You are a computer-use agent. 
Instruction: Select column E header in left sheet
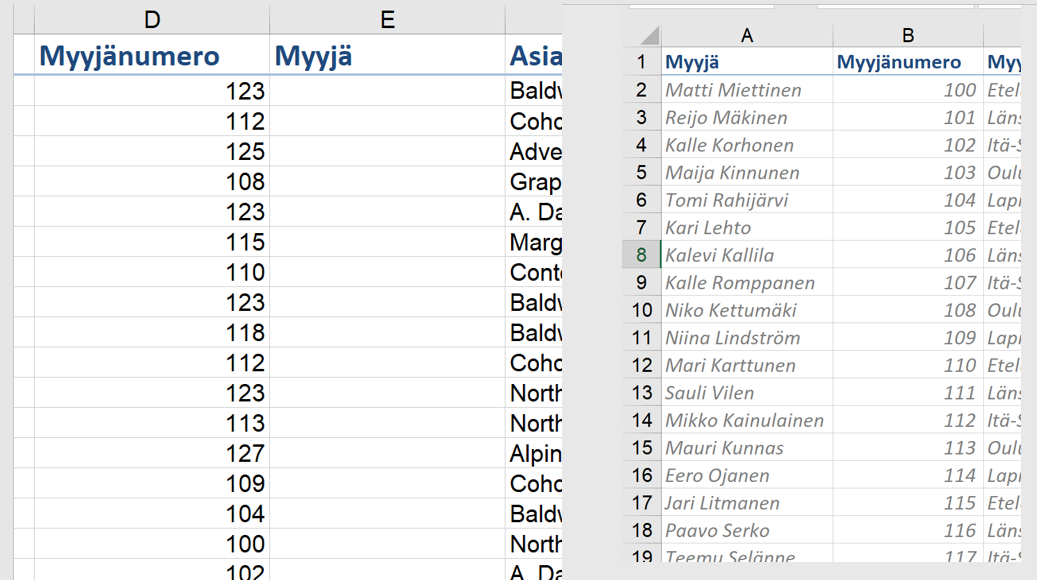[x=387, y=19]
